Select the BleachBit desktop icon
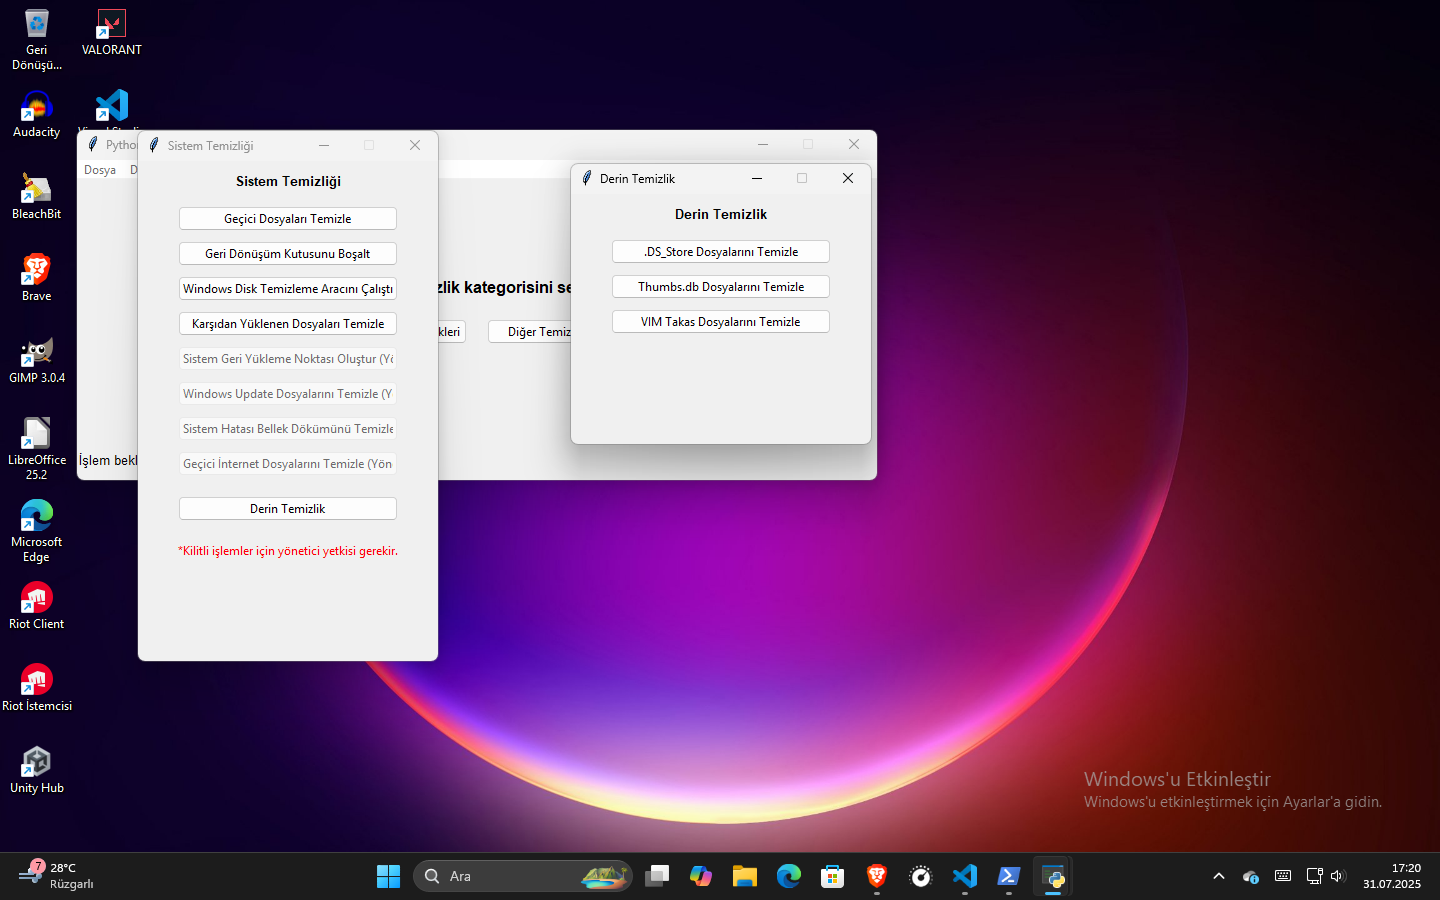This screenshot has height=900, width=1440. 37,197
